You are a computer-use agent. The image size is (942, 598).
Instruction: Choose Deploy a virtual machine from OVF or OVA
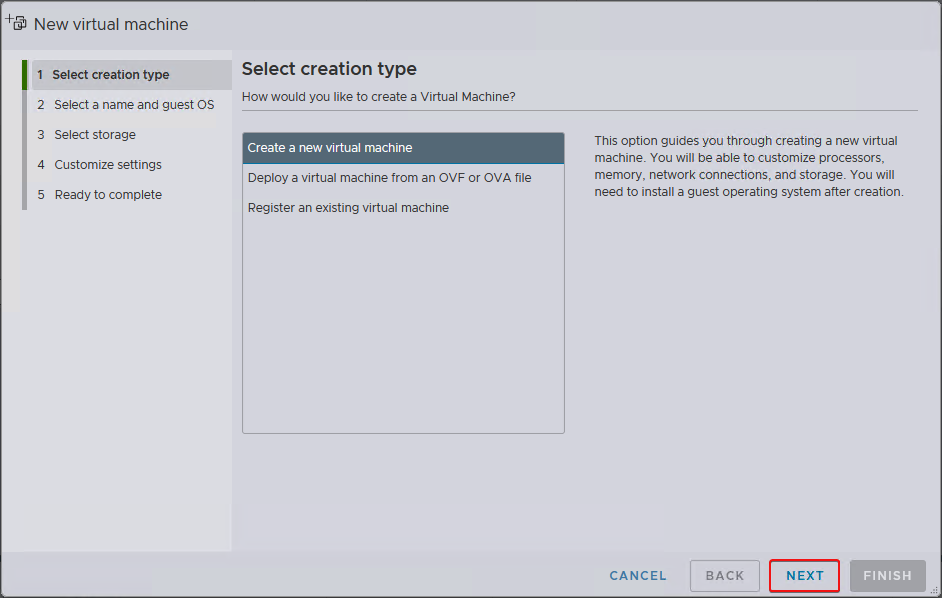pos(389,178)
